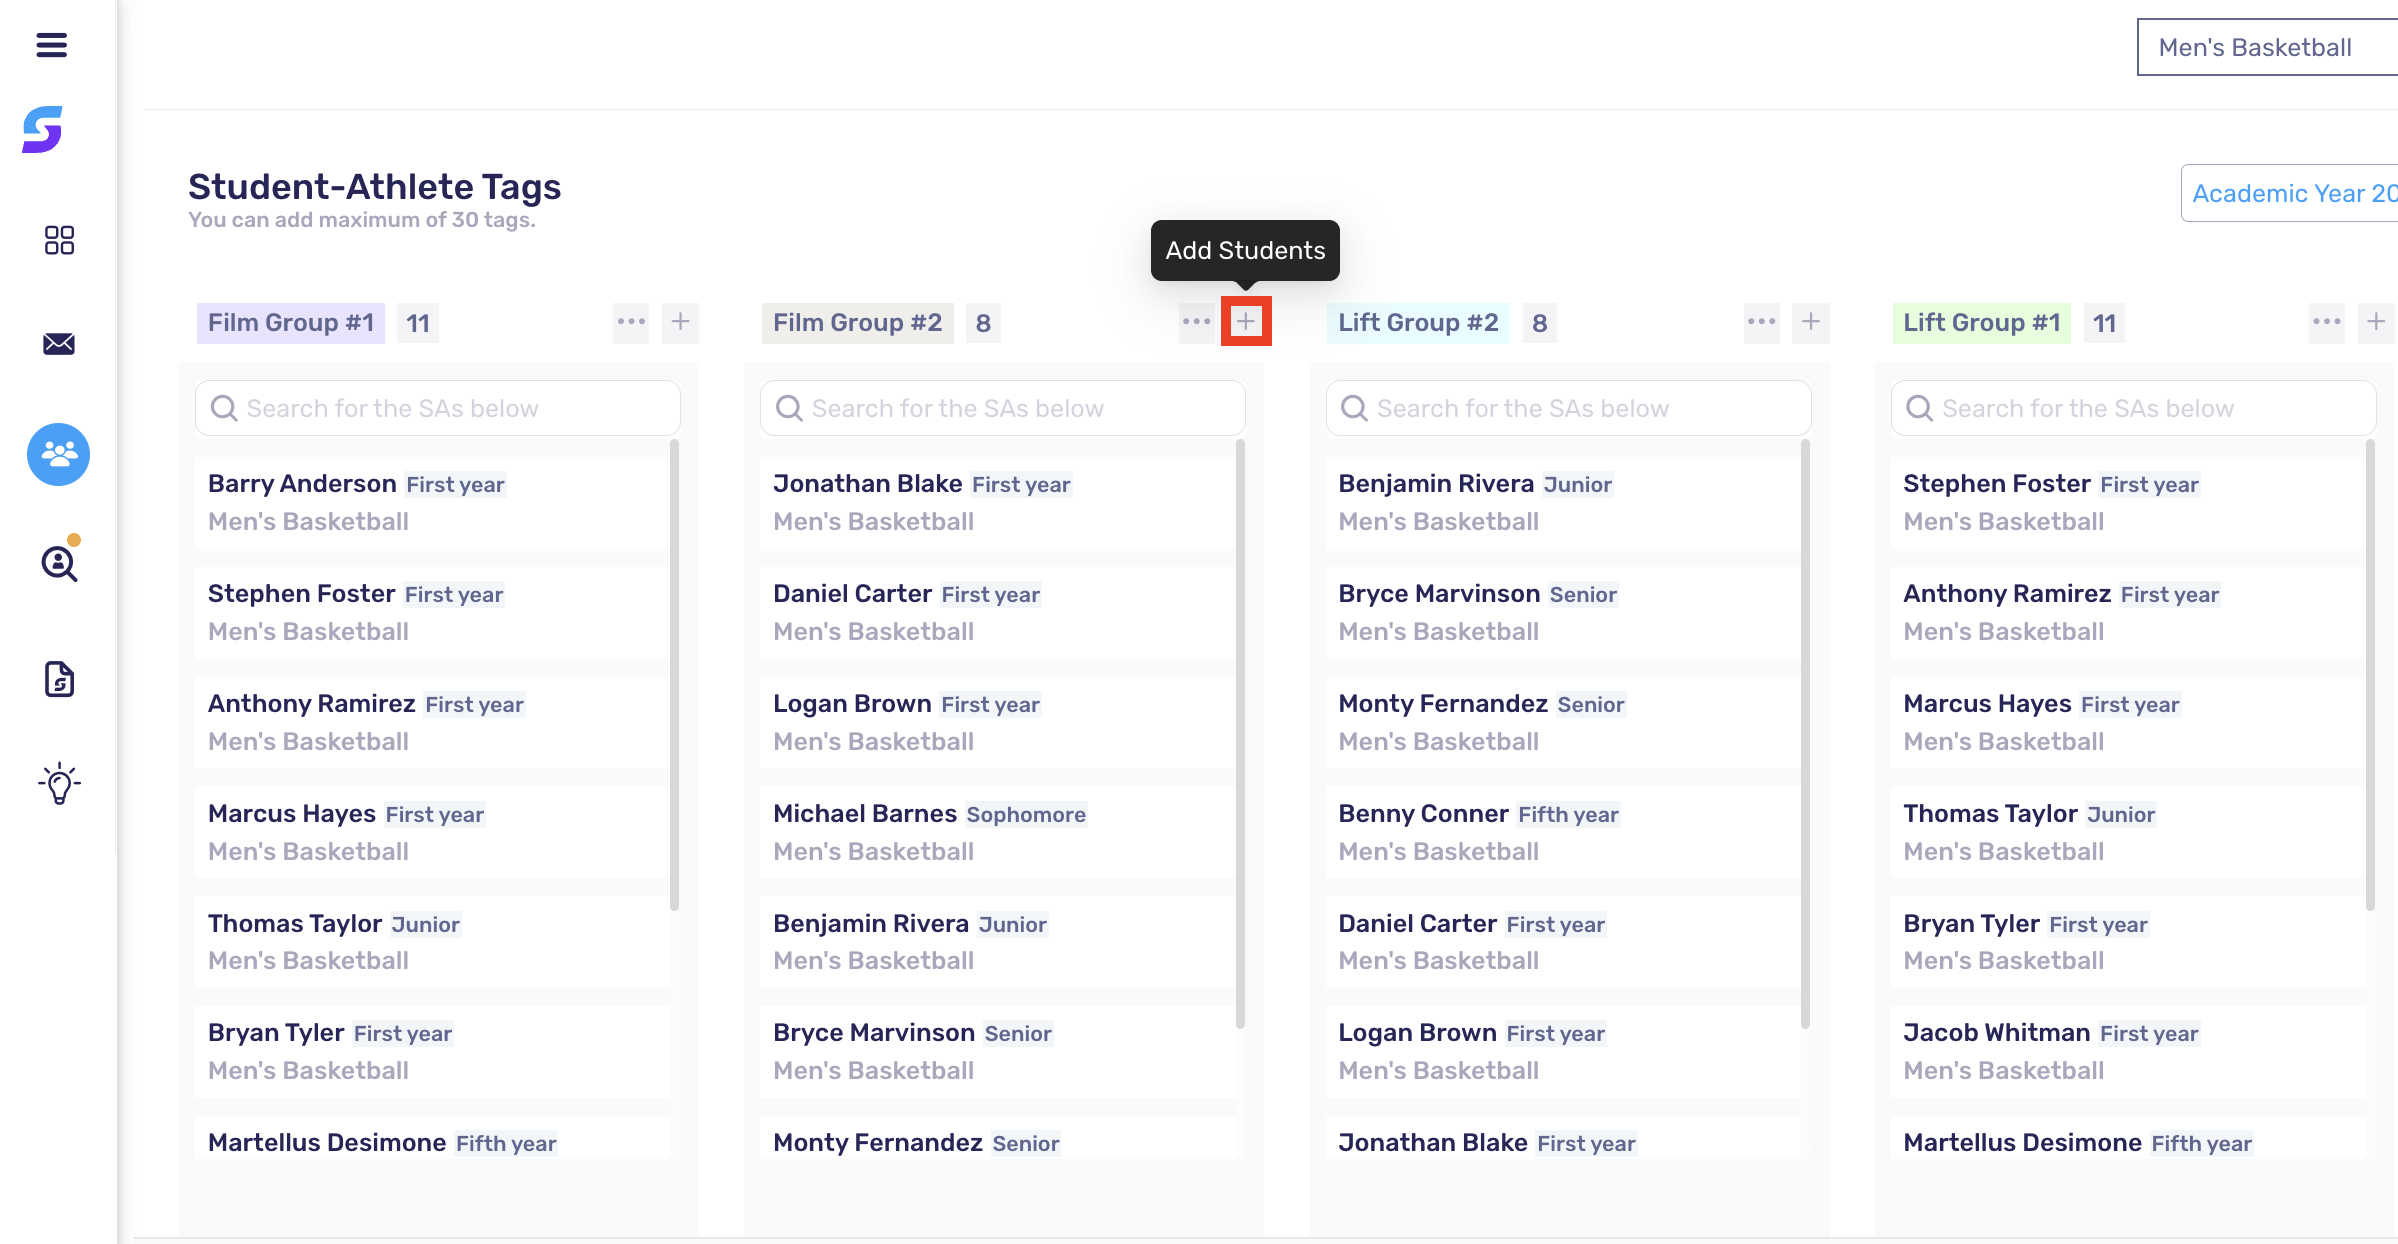Click the Film Group #1 search field
Screen dimensions: 2398x1244
click(438, 408)
